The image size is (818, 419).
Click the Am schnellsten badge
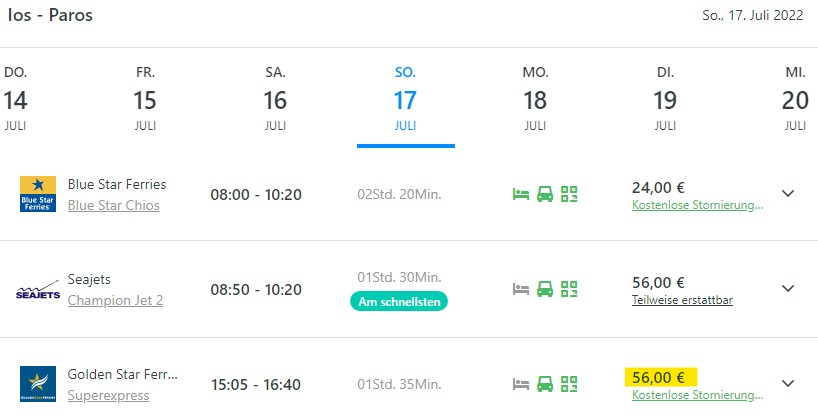click(x=399, y=302)
